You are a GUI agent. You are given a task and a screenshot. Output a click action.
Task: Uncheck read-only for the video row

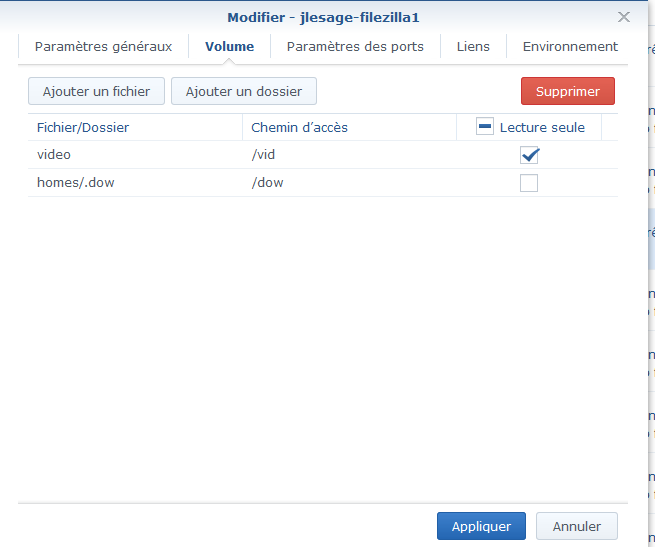(x=529, y=155)
